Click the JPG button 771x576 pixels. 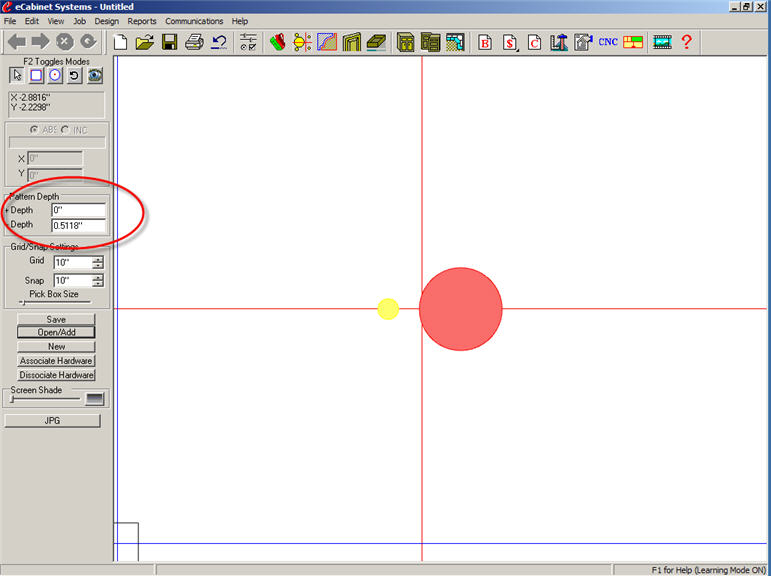(x=52, y=421)
